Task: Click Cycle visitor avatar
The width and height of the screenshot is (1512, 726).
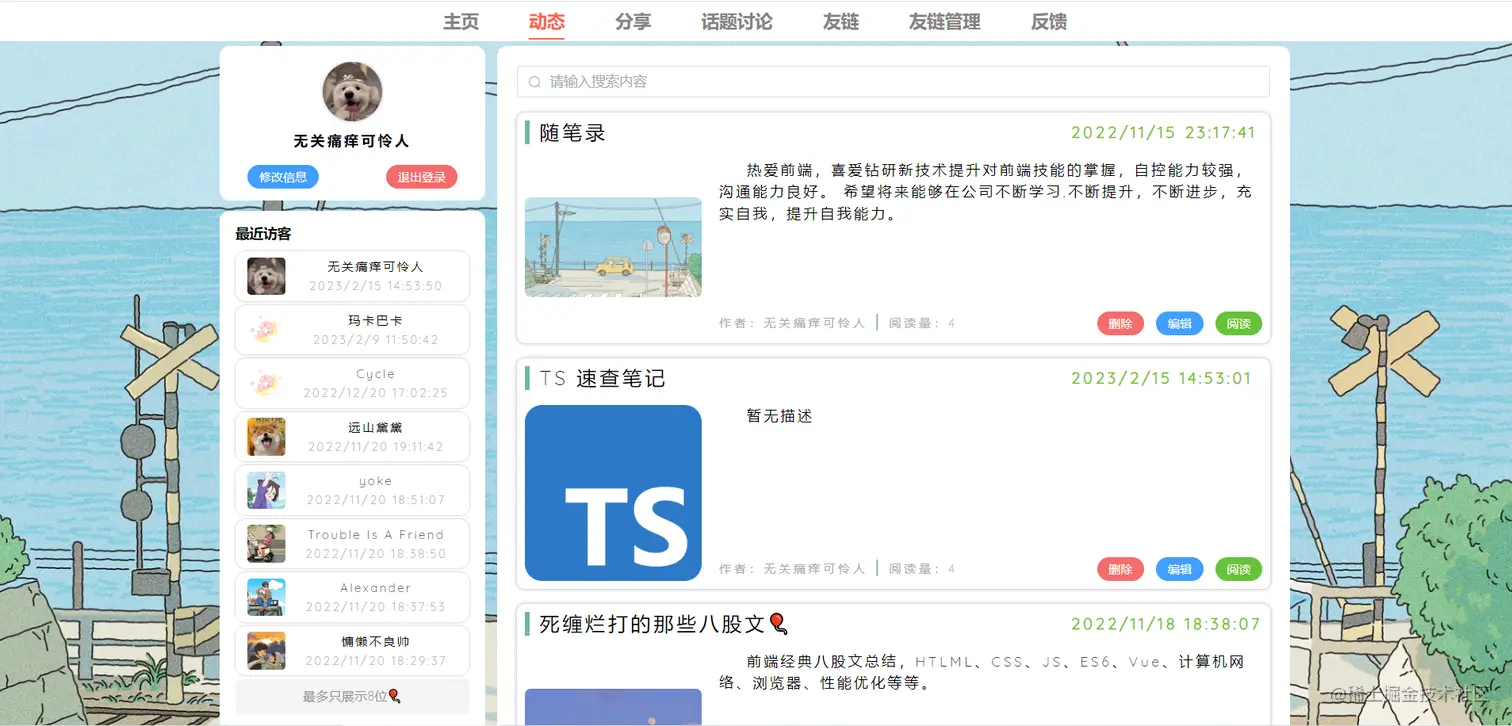Action: pyautogui.click(x=266, y=383)
